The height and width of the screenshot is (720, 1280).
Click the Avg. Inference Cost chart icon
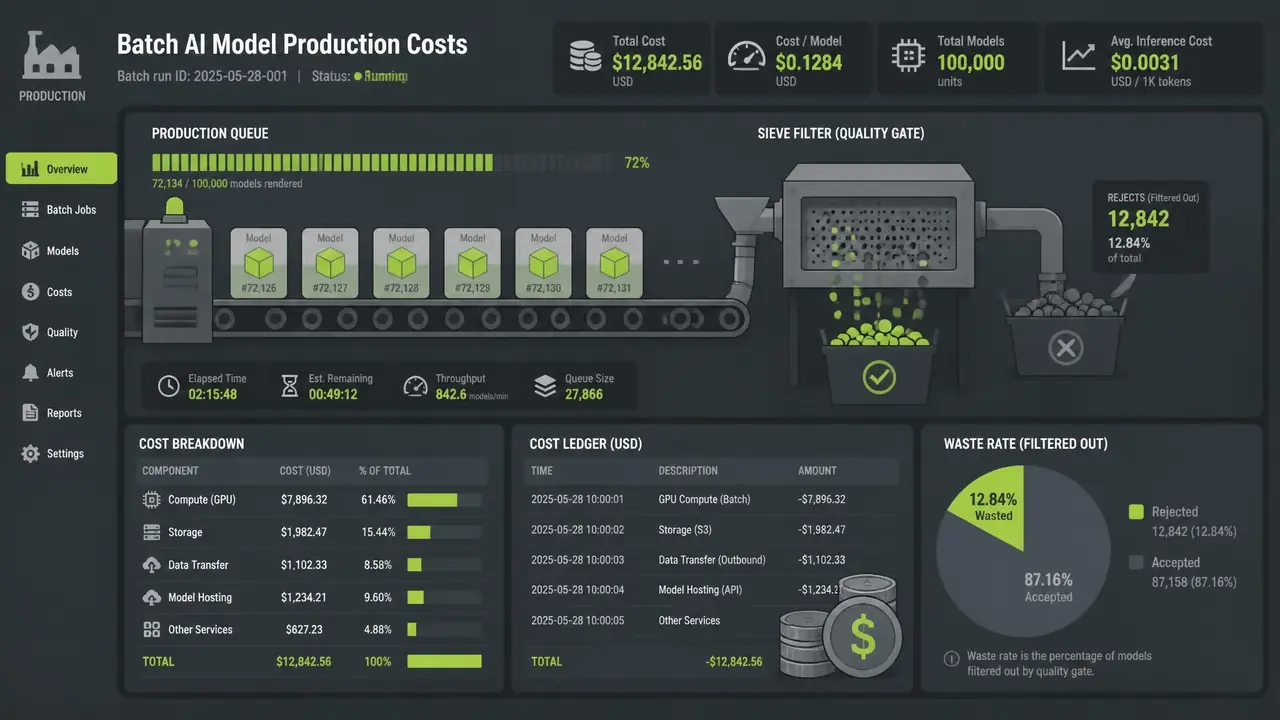click(1078, 56)
